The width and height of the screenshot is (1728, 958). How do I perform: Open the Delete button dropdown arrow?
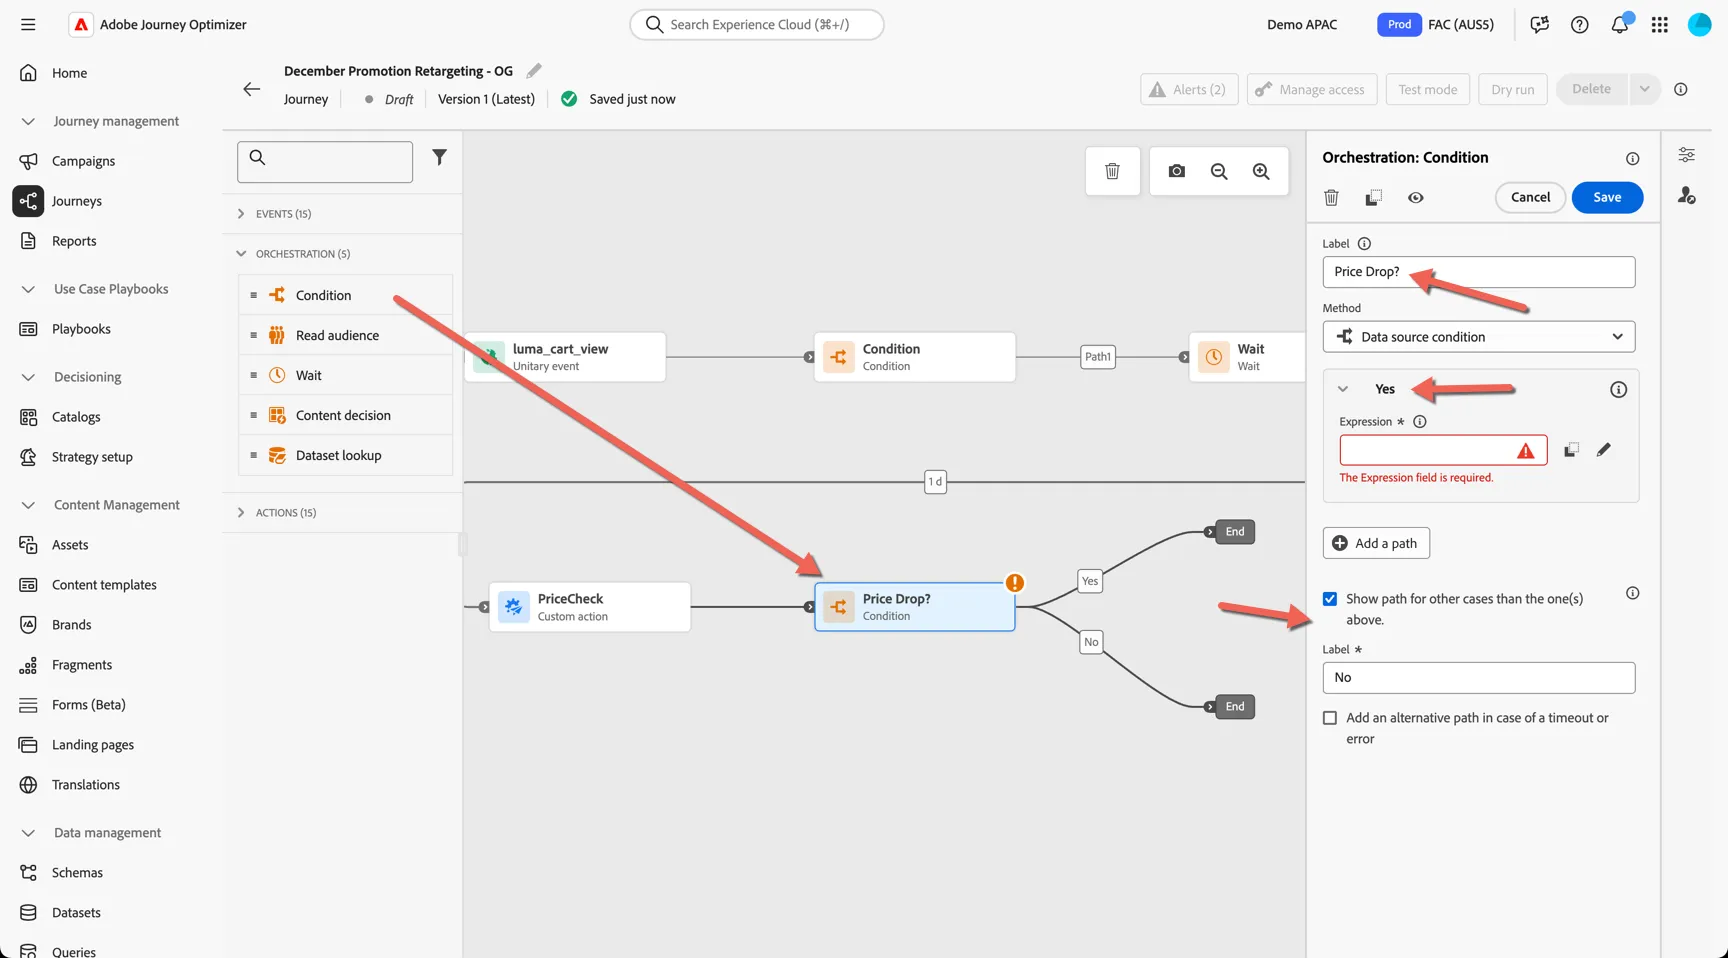pos(1644,89)
